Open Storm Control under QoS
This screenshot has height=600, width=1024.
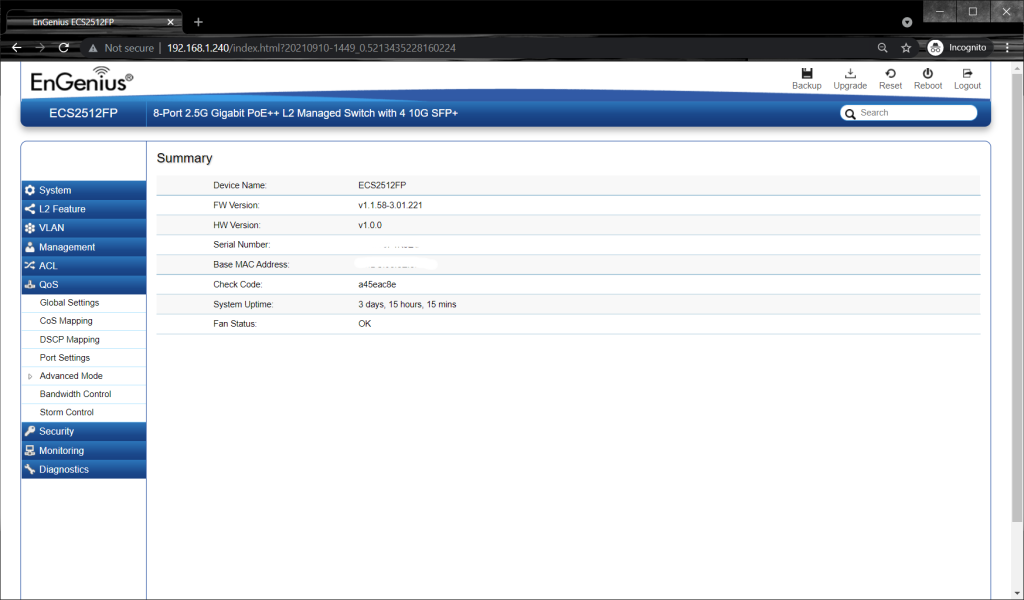(67, 413)
